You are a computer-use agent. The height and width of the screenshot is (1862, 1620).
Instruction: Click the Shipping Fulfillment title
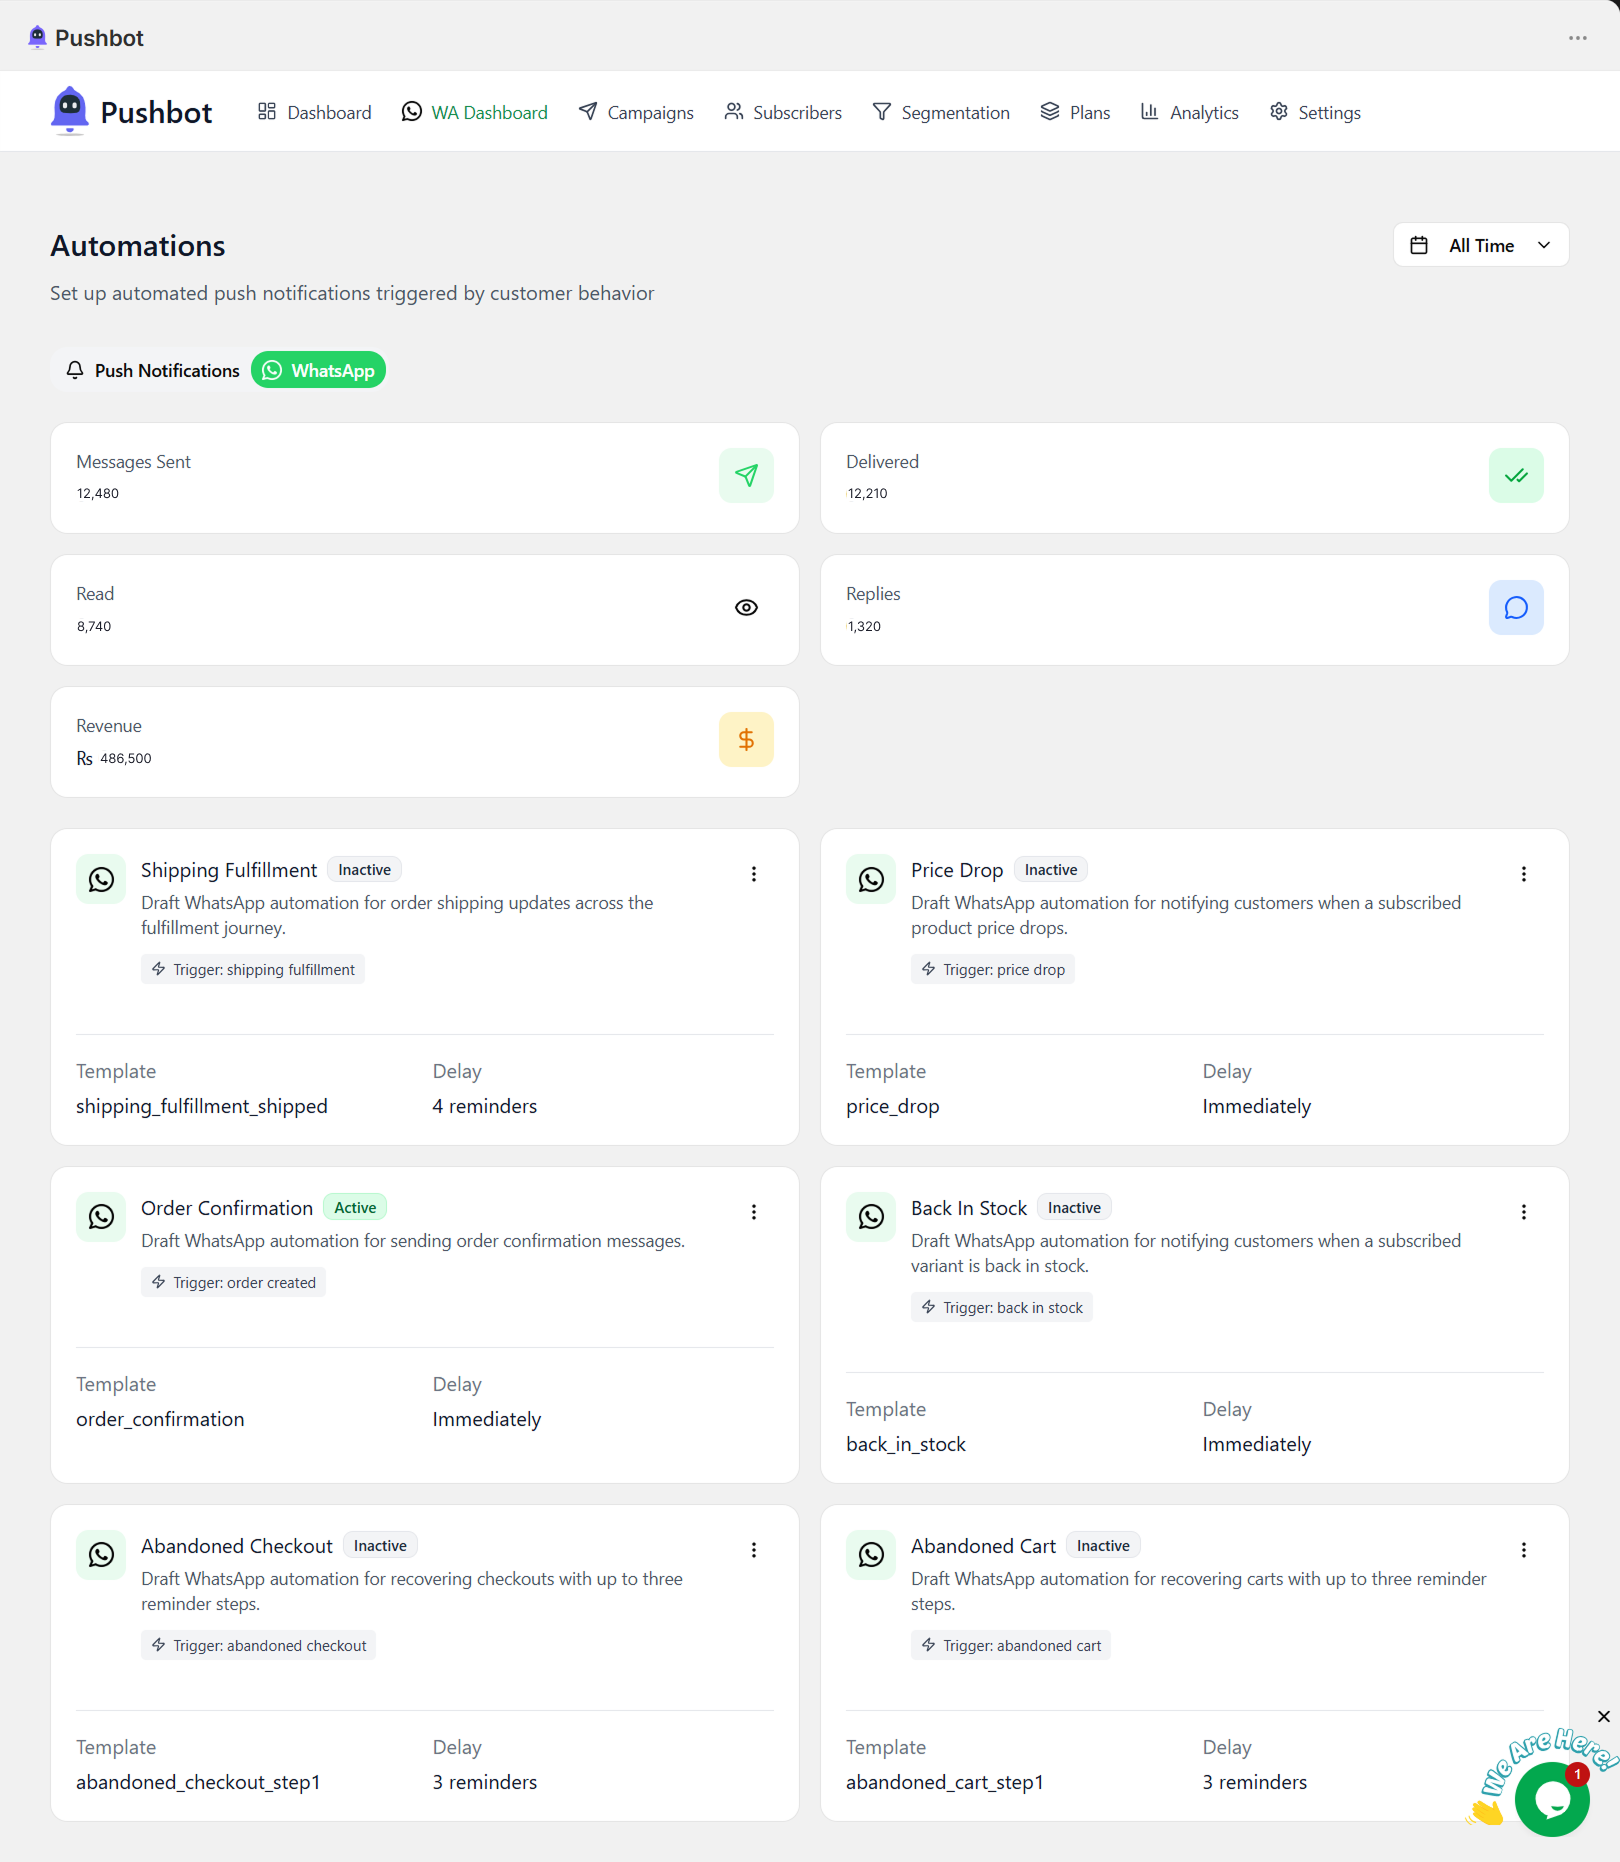[229, 870]
